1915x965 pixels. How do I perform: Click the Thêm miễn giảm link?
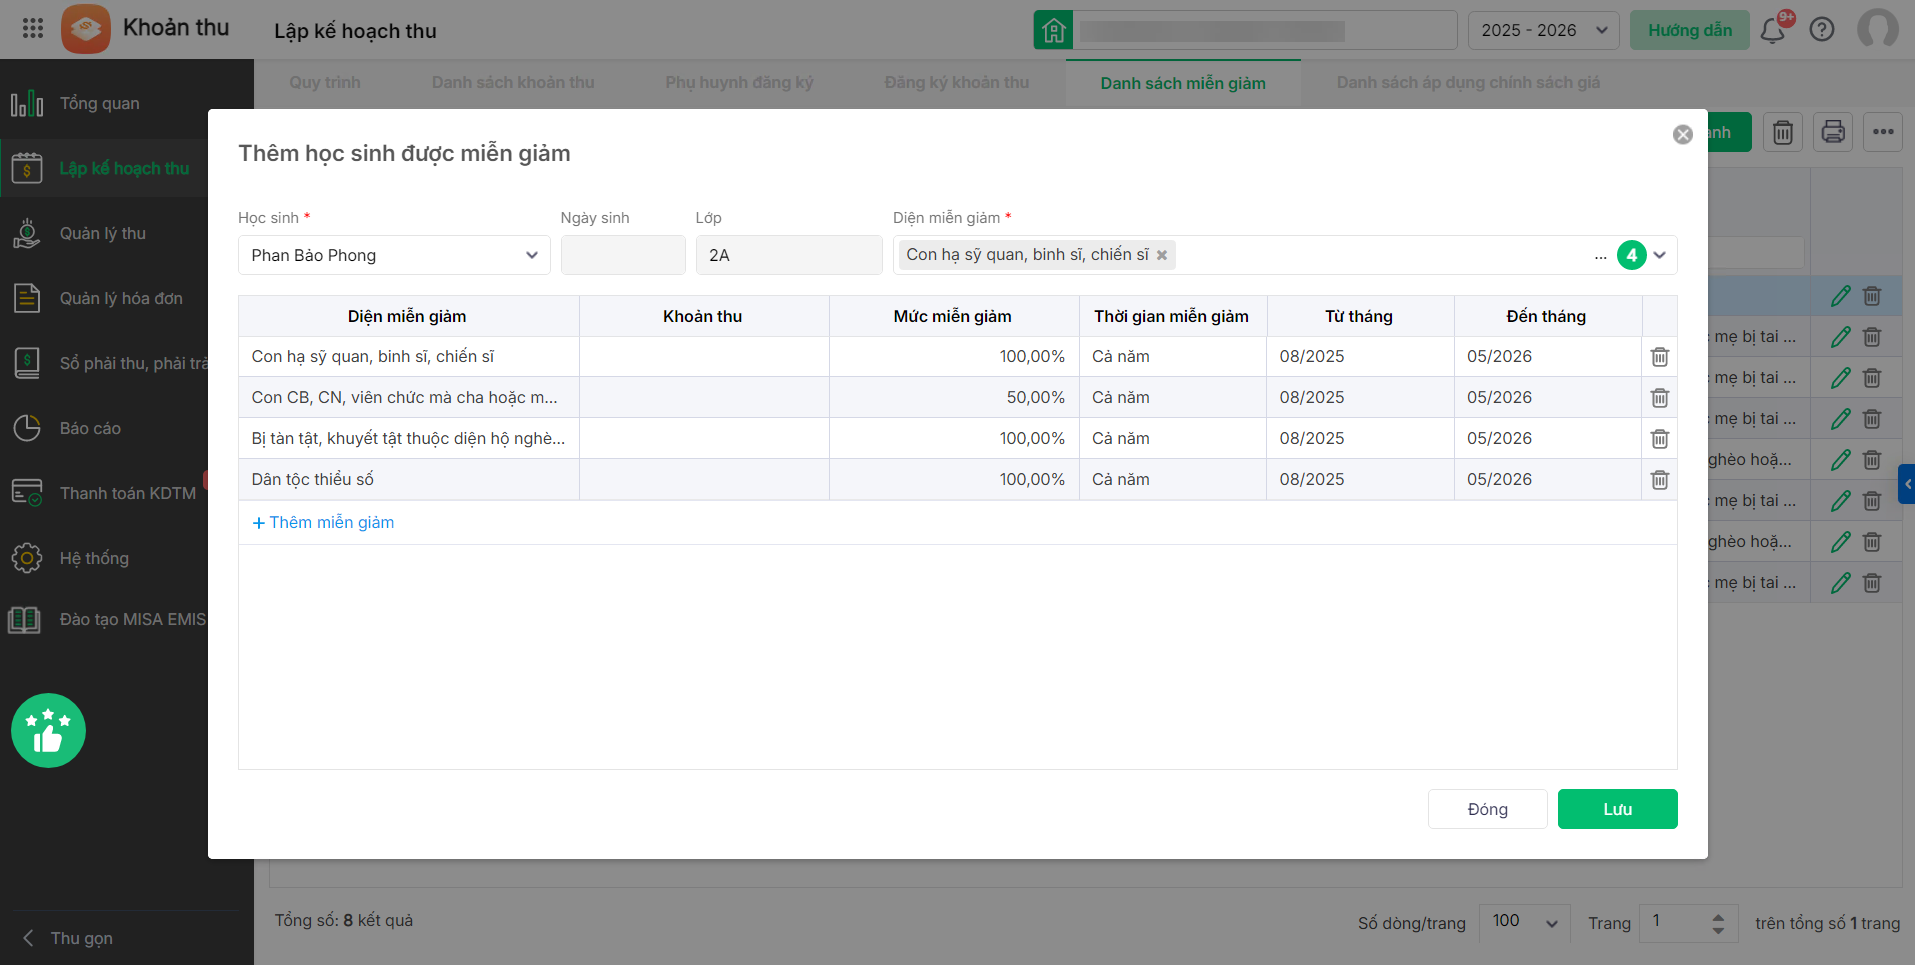[x=323, y=522]
